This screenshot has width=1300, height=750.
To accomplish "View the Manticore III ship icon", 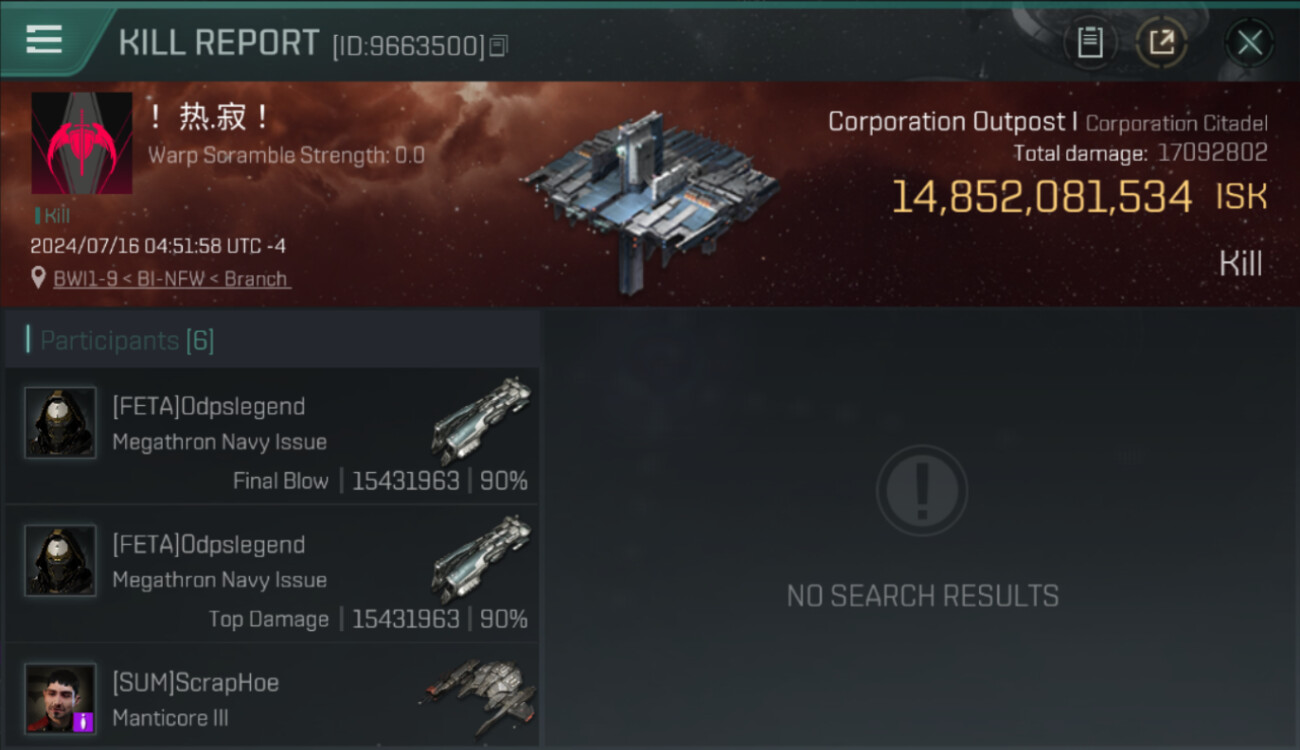I will 480,696.
